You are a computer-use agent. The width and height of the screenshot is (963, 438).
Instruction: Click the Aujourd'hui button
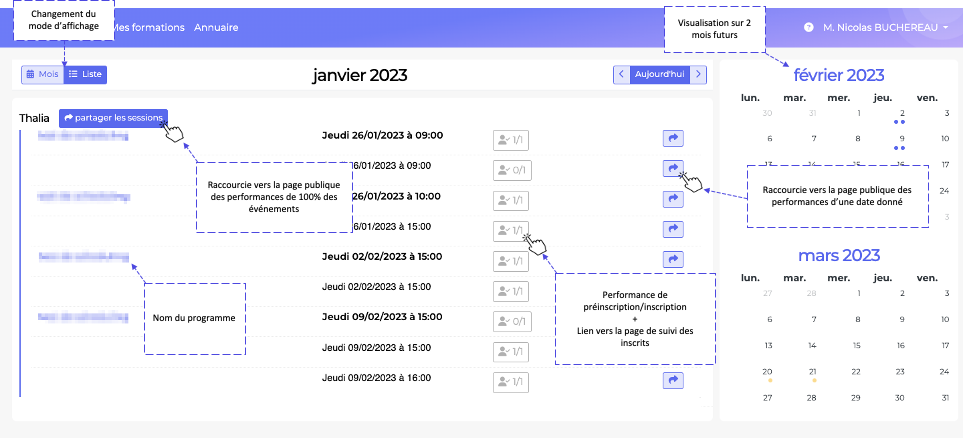(659, 74)
